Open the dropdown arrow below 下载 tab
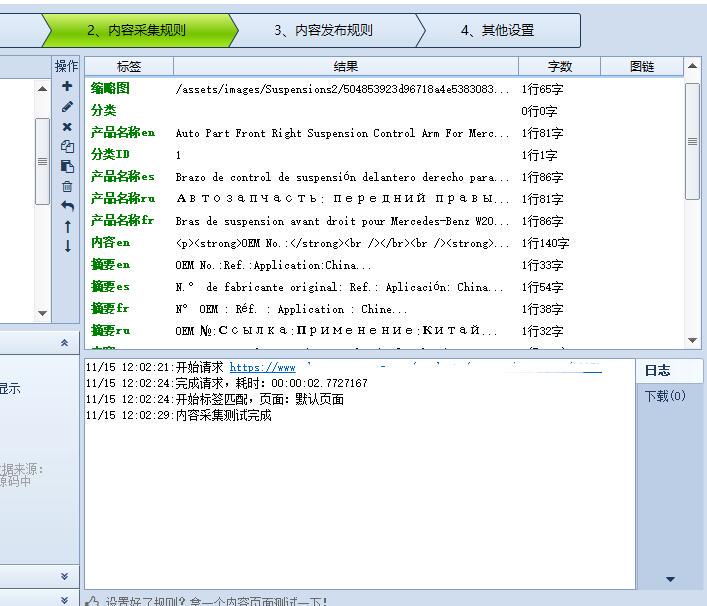This screenshot has width=707, height=606. tap(670, 579)
